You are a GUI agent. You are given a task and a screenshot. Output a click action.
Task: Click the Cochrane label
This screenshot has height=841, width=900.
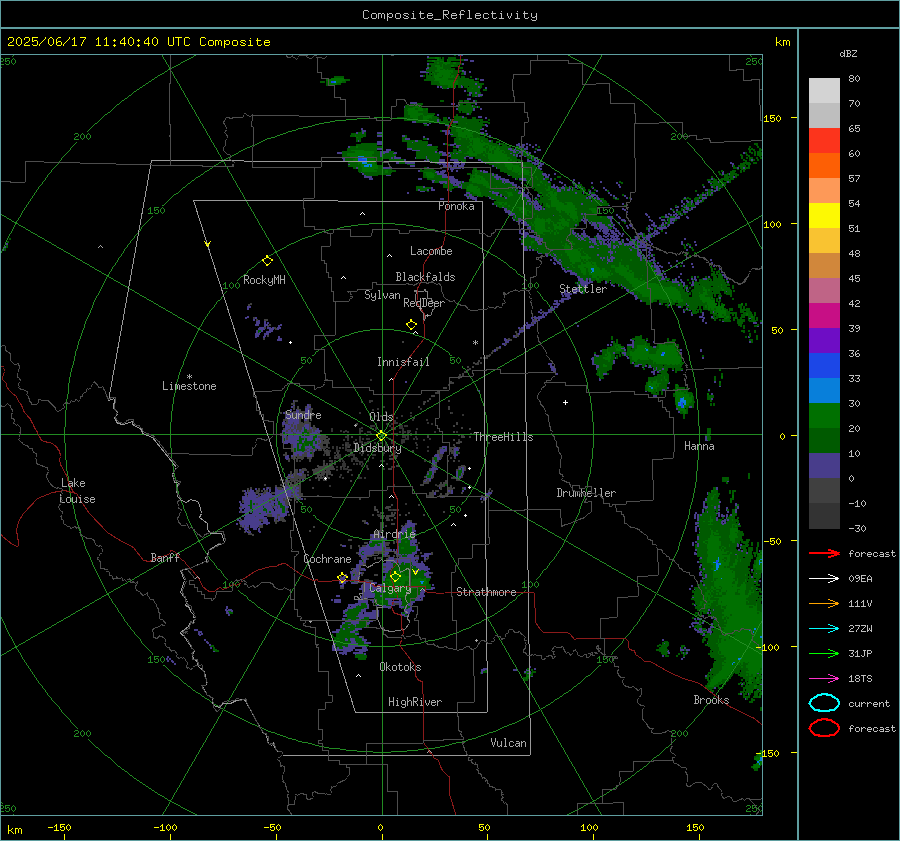(x=327, y=559)
